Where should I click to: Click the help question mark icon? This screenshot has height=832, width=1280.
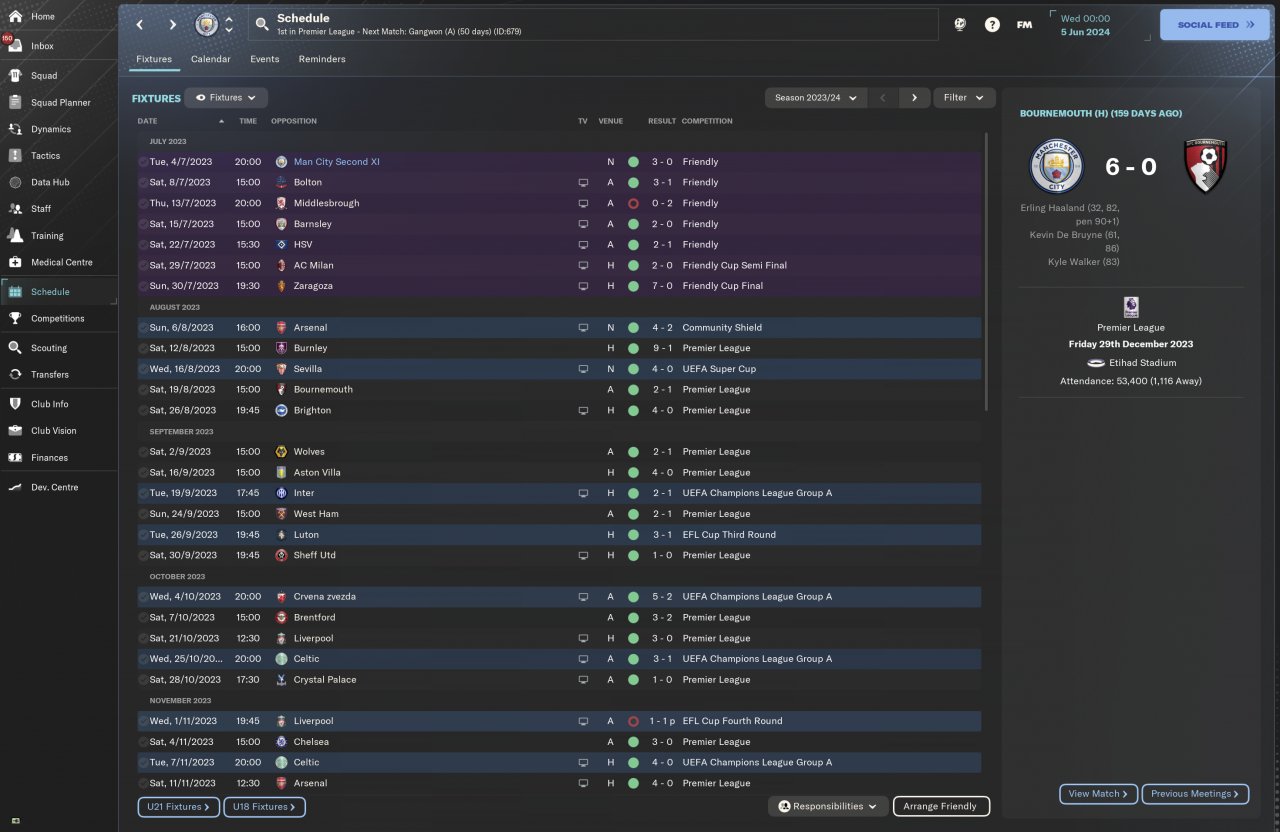click(x=992, y=25)
